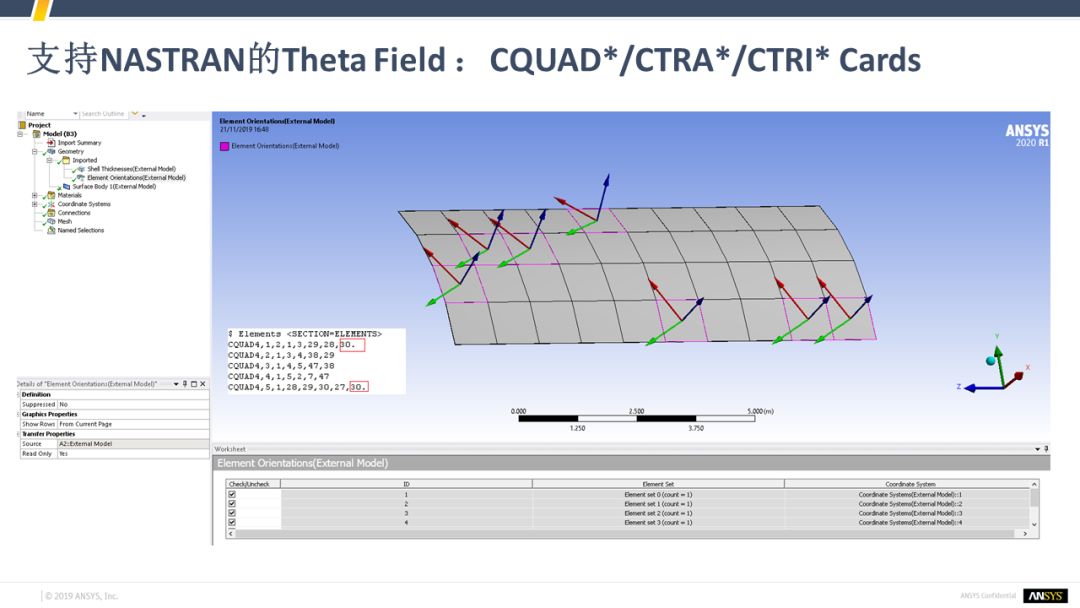Click the Connections folder icon

pyautogui.click(x=51, y=213)
